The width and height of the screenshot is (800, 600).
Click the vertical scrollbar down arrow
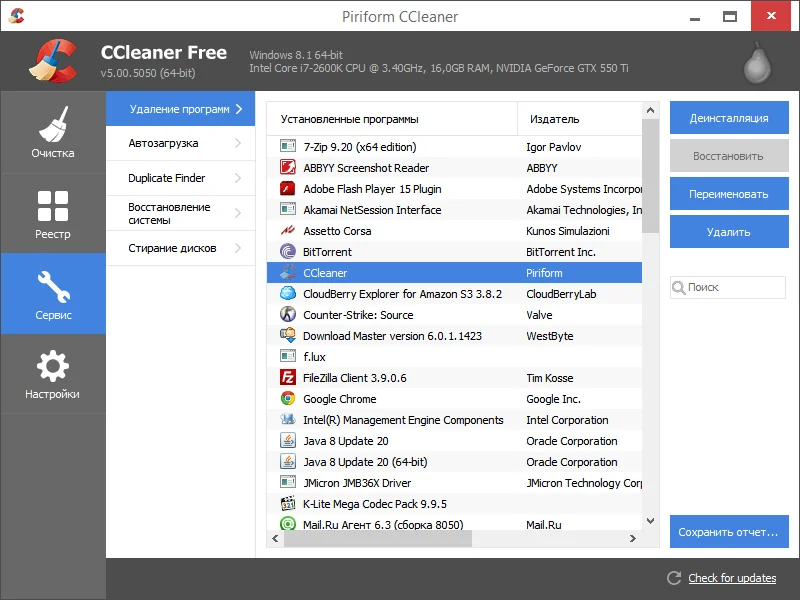[650, 521]
